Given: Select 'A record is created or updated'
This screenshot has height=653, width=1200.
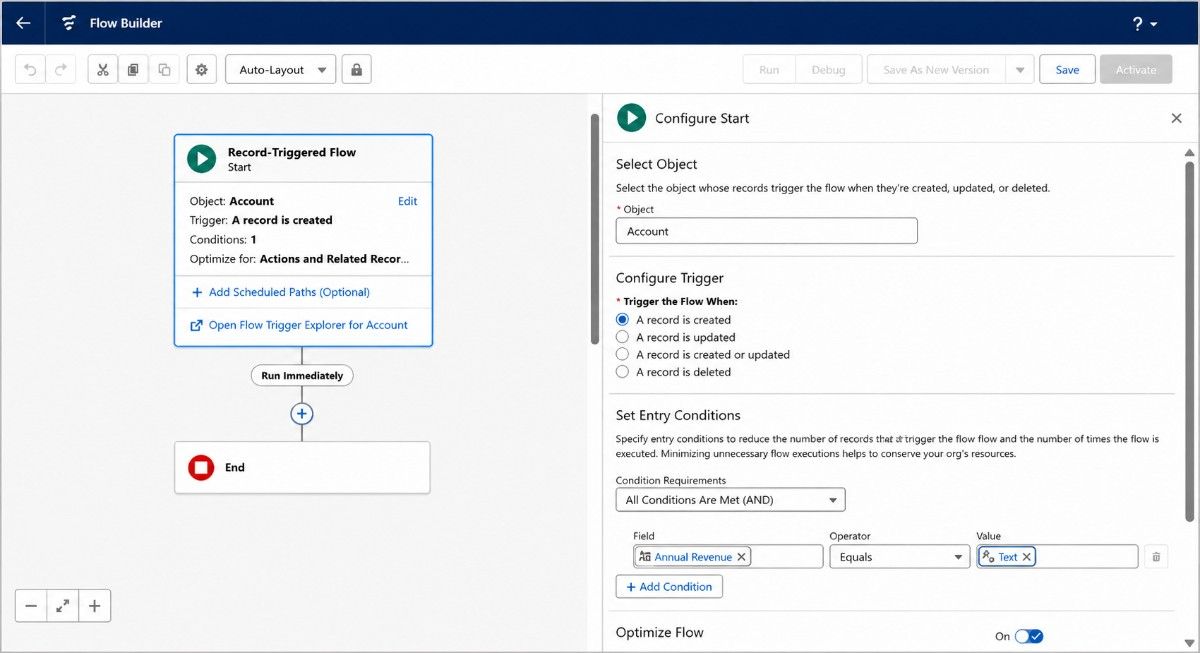Looking at the screenshot, I should tap(622, 354).
